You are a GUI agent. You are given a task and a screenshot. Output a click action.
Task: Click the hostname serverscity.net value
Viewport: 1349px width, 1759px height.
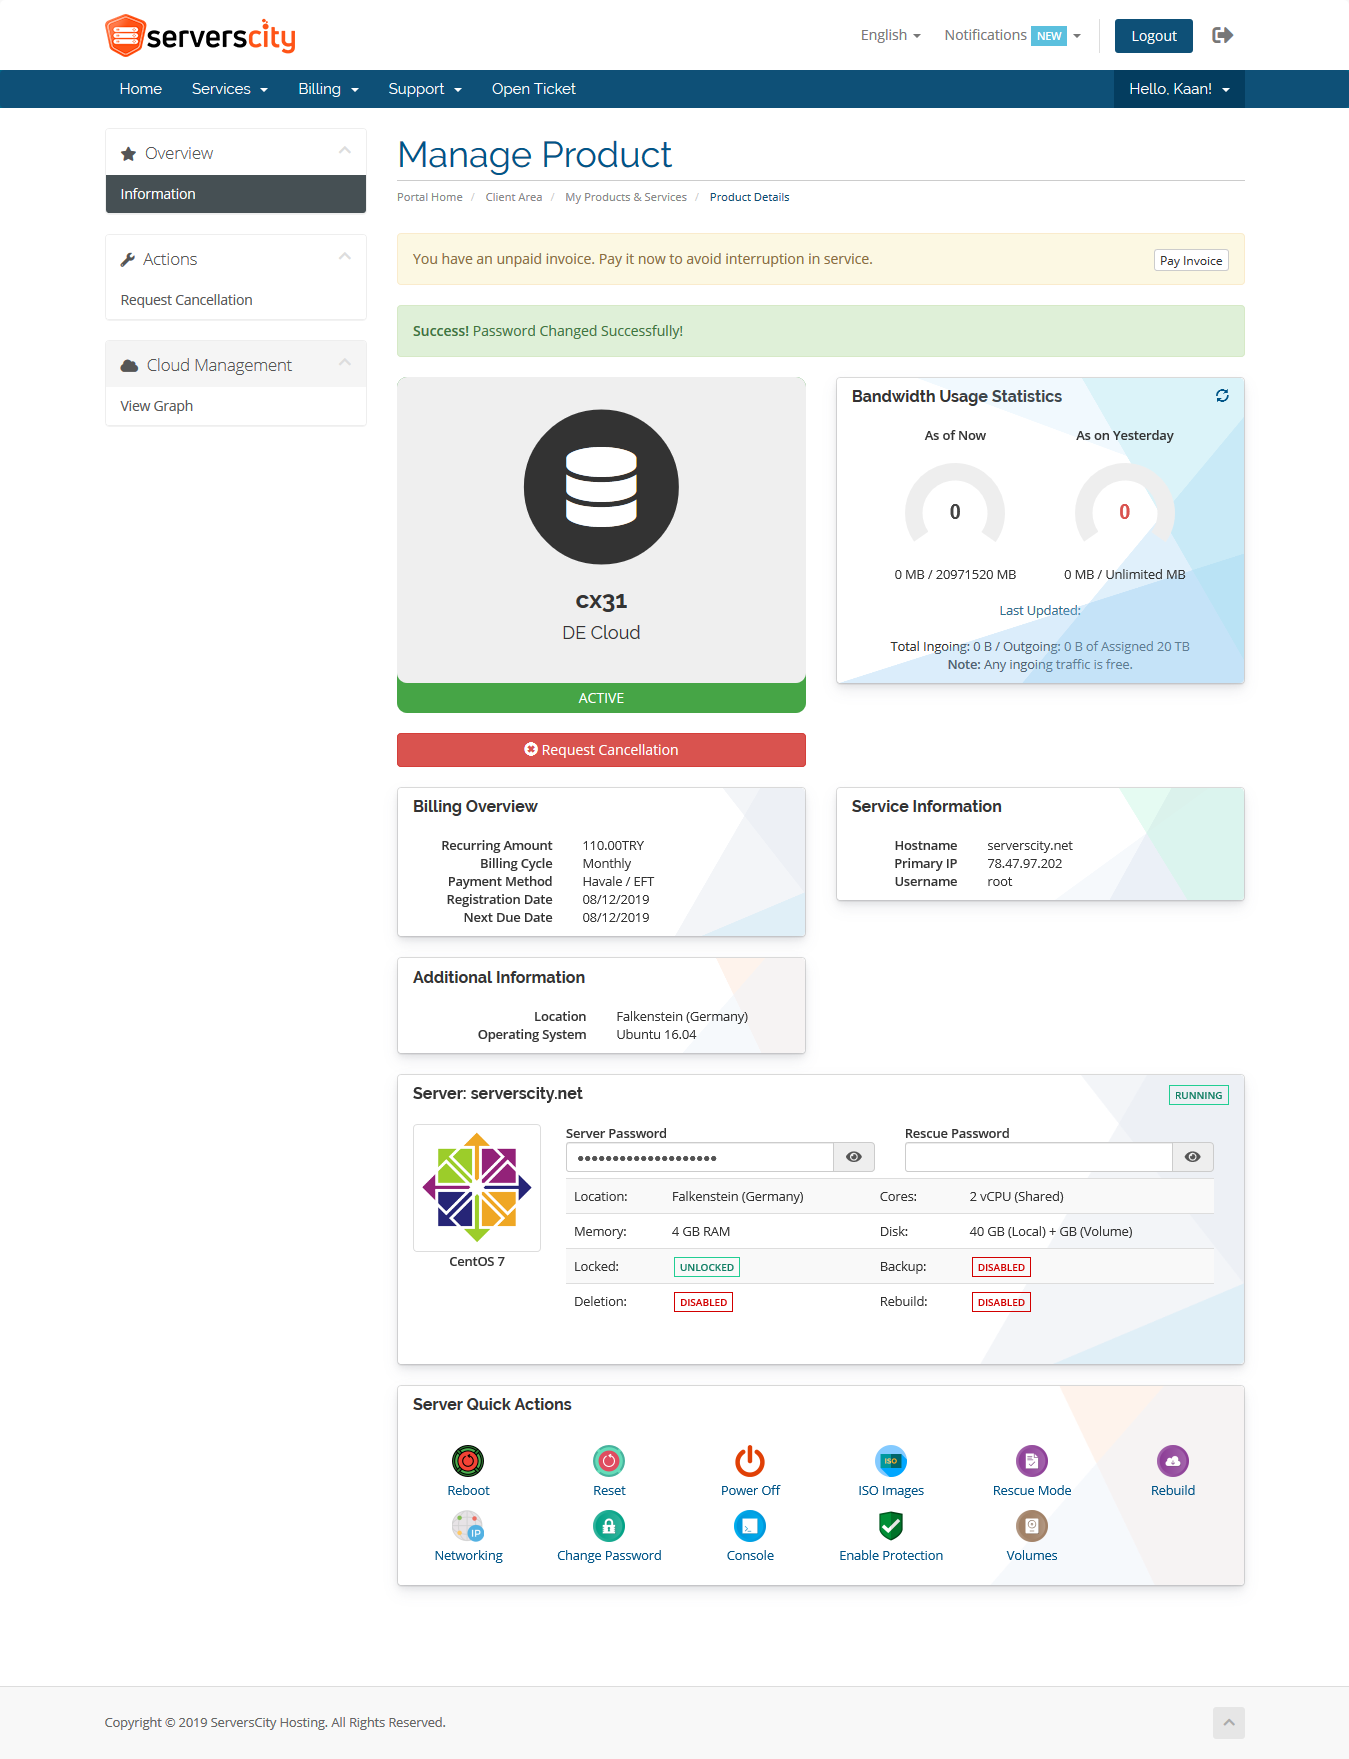[x=1030, y=846]
